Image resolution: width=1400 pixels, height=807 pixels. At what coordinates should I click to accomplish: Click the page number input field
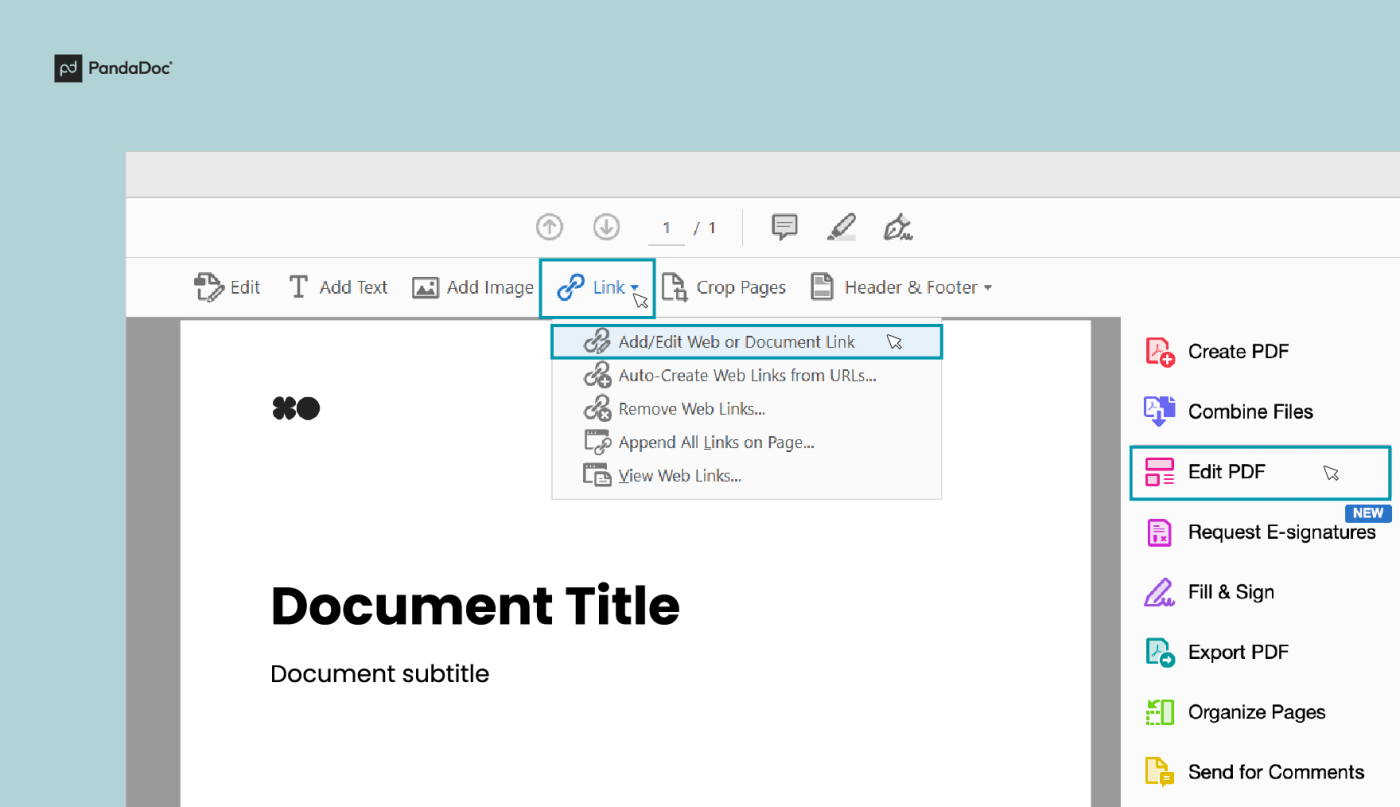coord(666,229)
